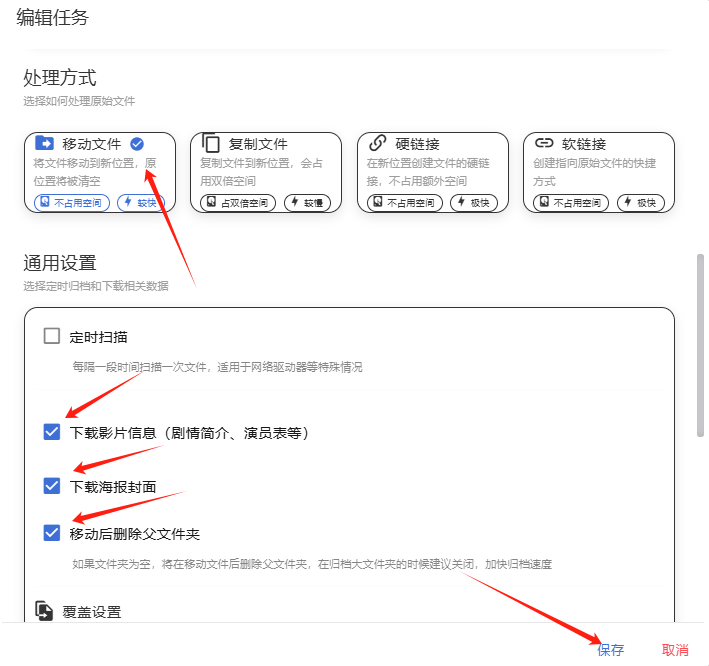Click the 覆盖设置 section heading
The width and height of the screenshot is (709, 666).
92,612
